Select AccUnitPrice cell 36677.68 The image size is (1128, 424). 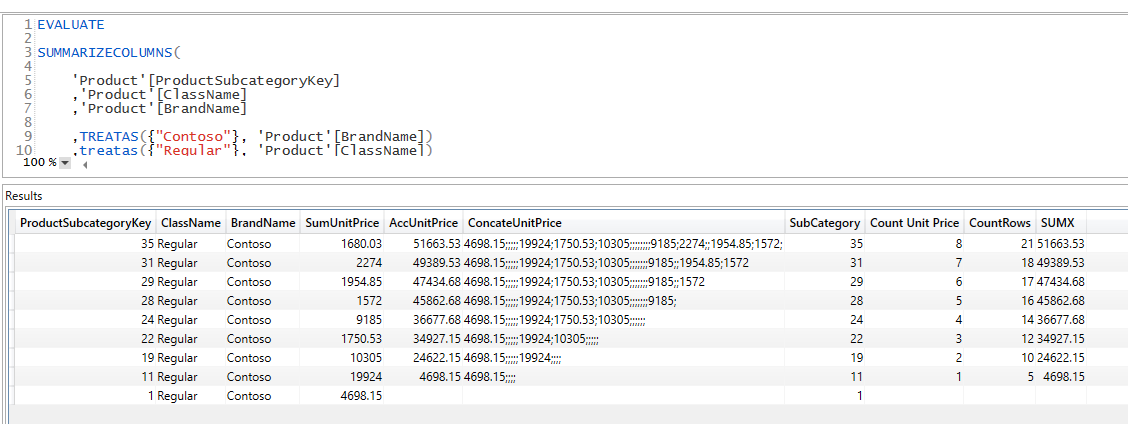[x=423, y=320]
